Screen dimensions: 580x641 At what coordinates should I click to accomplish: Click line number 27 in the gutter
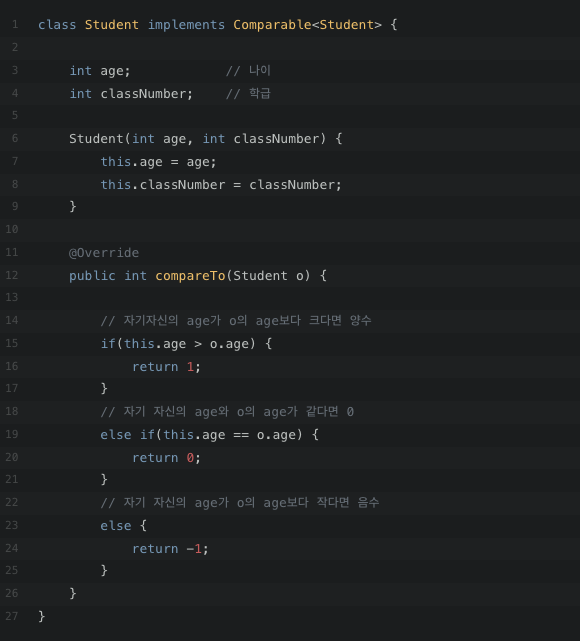(x=12, y=616)
